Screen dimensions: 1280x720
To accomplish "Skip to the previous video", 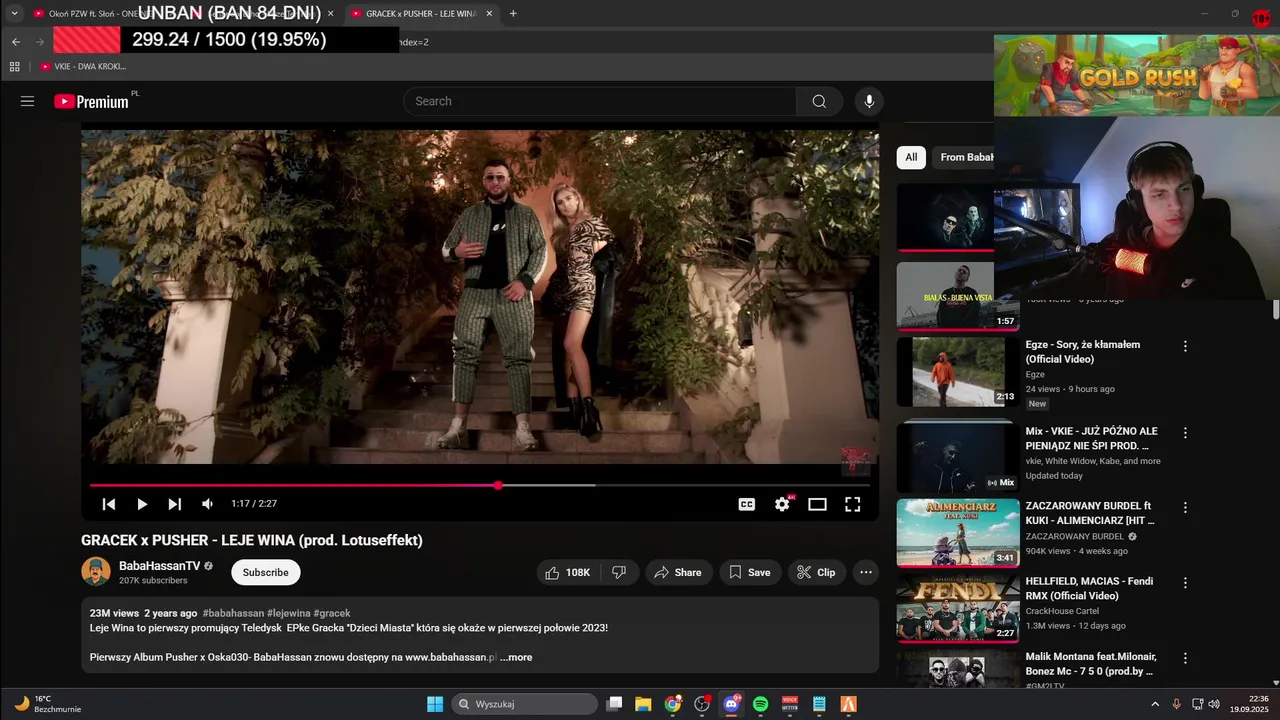I will [x=109, y=504].
